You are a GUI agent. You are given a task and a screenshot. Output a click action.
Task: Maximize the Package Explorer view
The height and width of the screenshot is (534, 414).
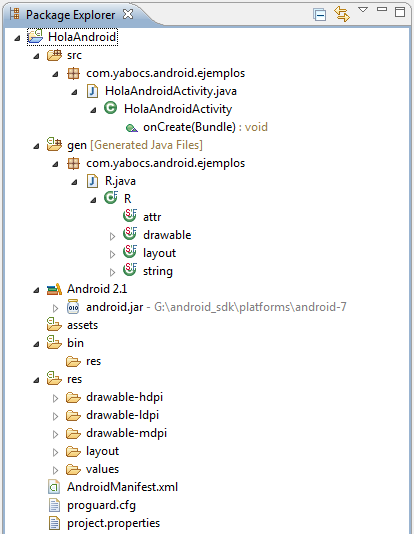click(x=400, y=12)
